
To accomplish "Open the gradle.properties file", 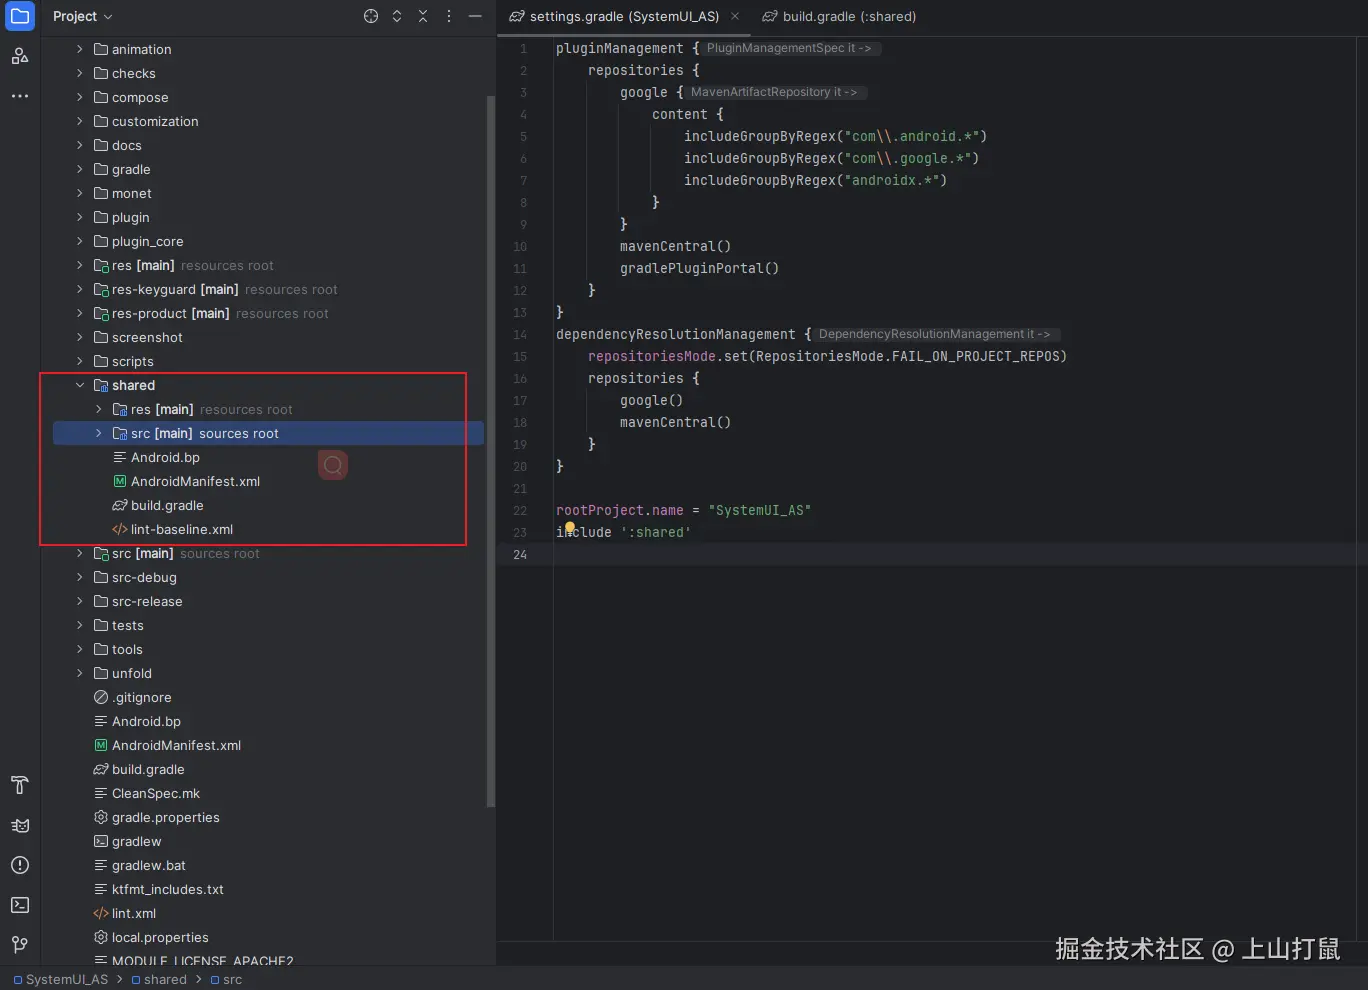I will point(166,817).
